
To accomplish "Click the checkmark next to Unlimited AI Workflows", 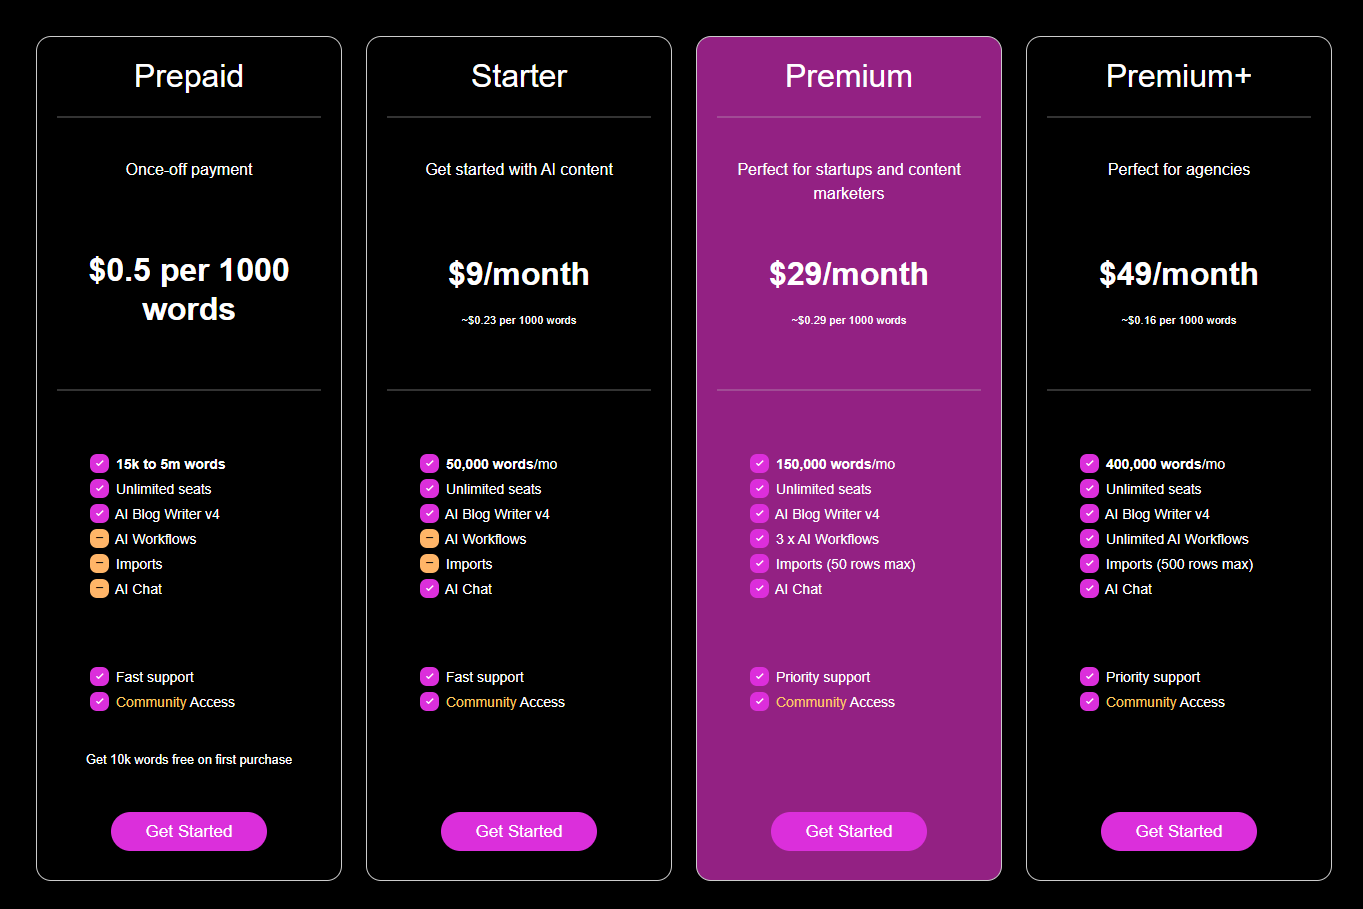I will [1089, 538].
